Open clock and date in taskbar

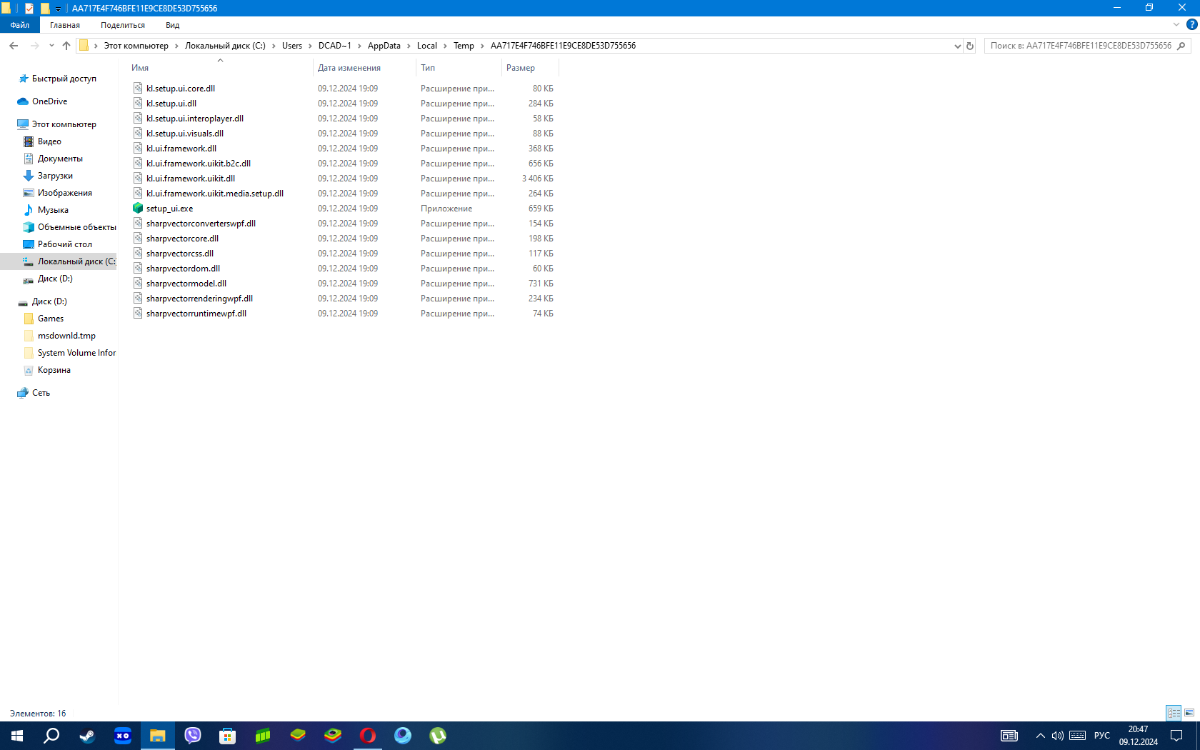click(1138, 735)
